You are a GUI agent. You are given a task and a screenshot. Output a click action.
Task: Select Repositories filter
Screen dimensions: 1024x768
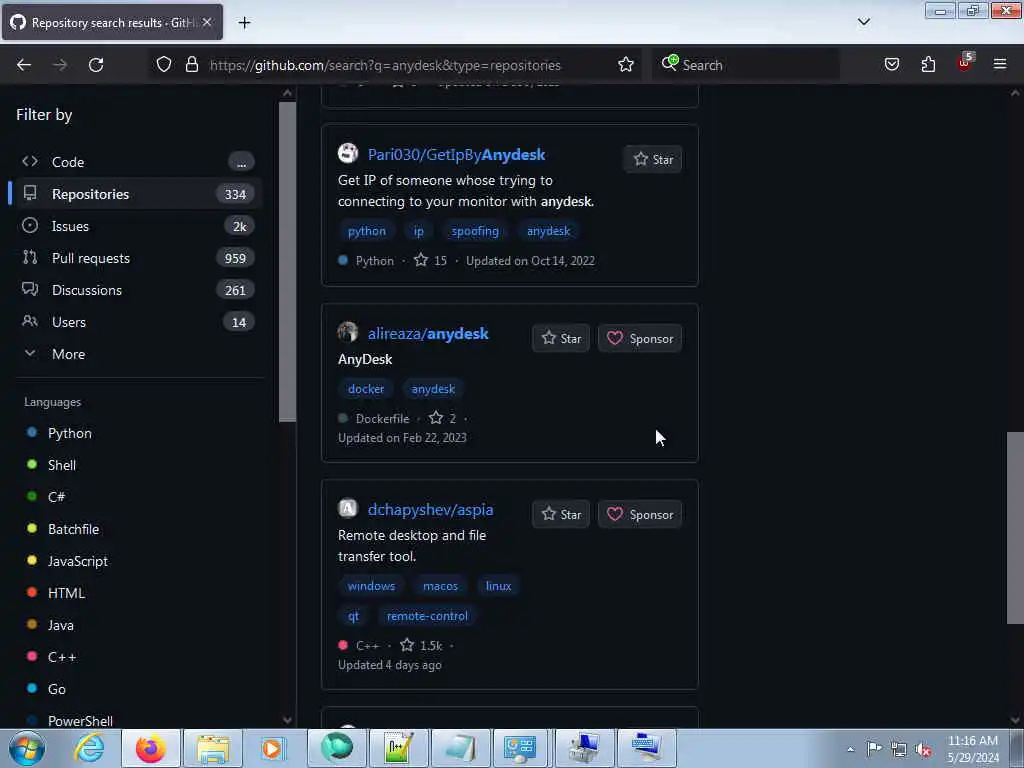pos(137,194)
